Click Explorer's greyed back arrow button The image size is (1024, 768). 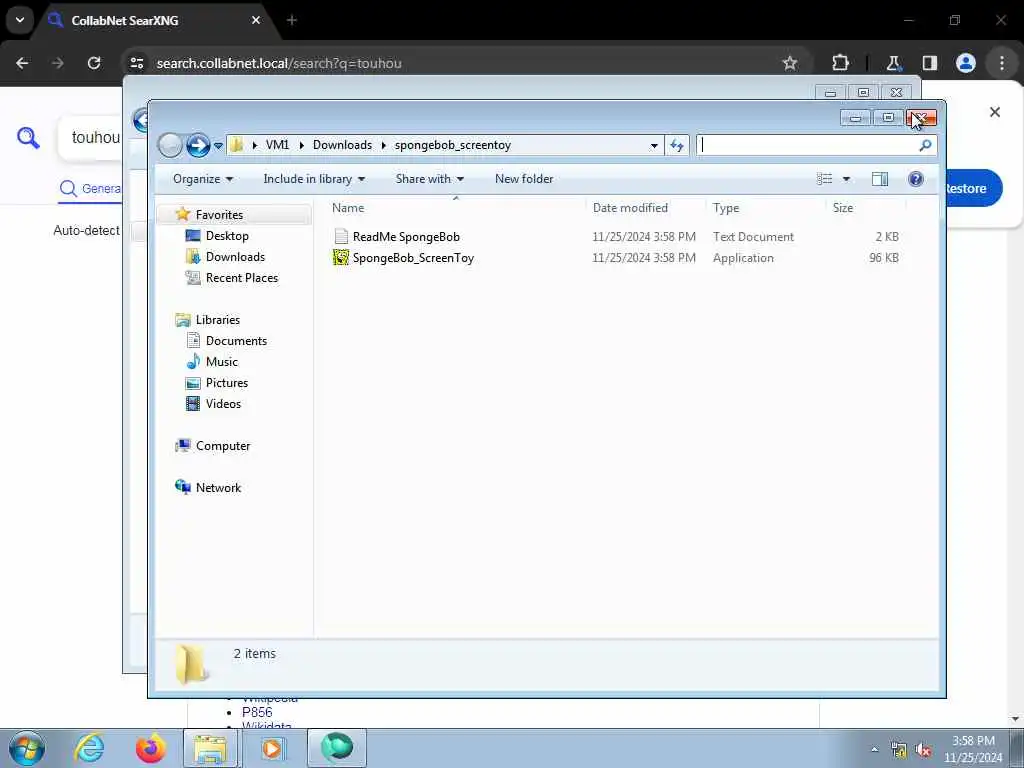pyautogui.click(x=170, y=145)
